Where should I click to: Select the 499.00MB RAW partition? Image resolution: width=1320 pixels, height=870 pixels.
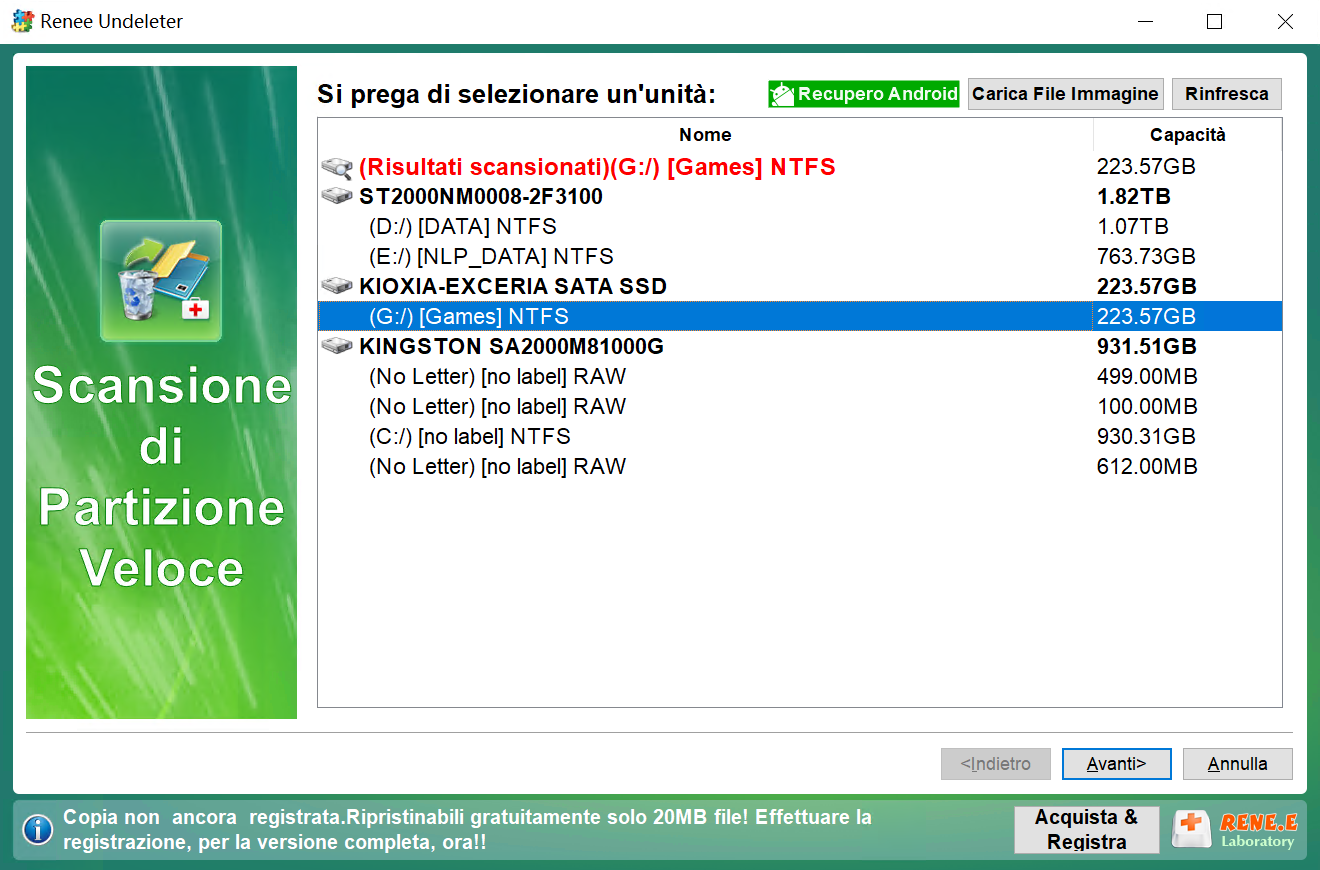click(x=800, y=377)
